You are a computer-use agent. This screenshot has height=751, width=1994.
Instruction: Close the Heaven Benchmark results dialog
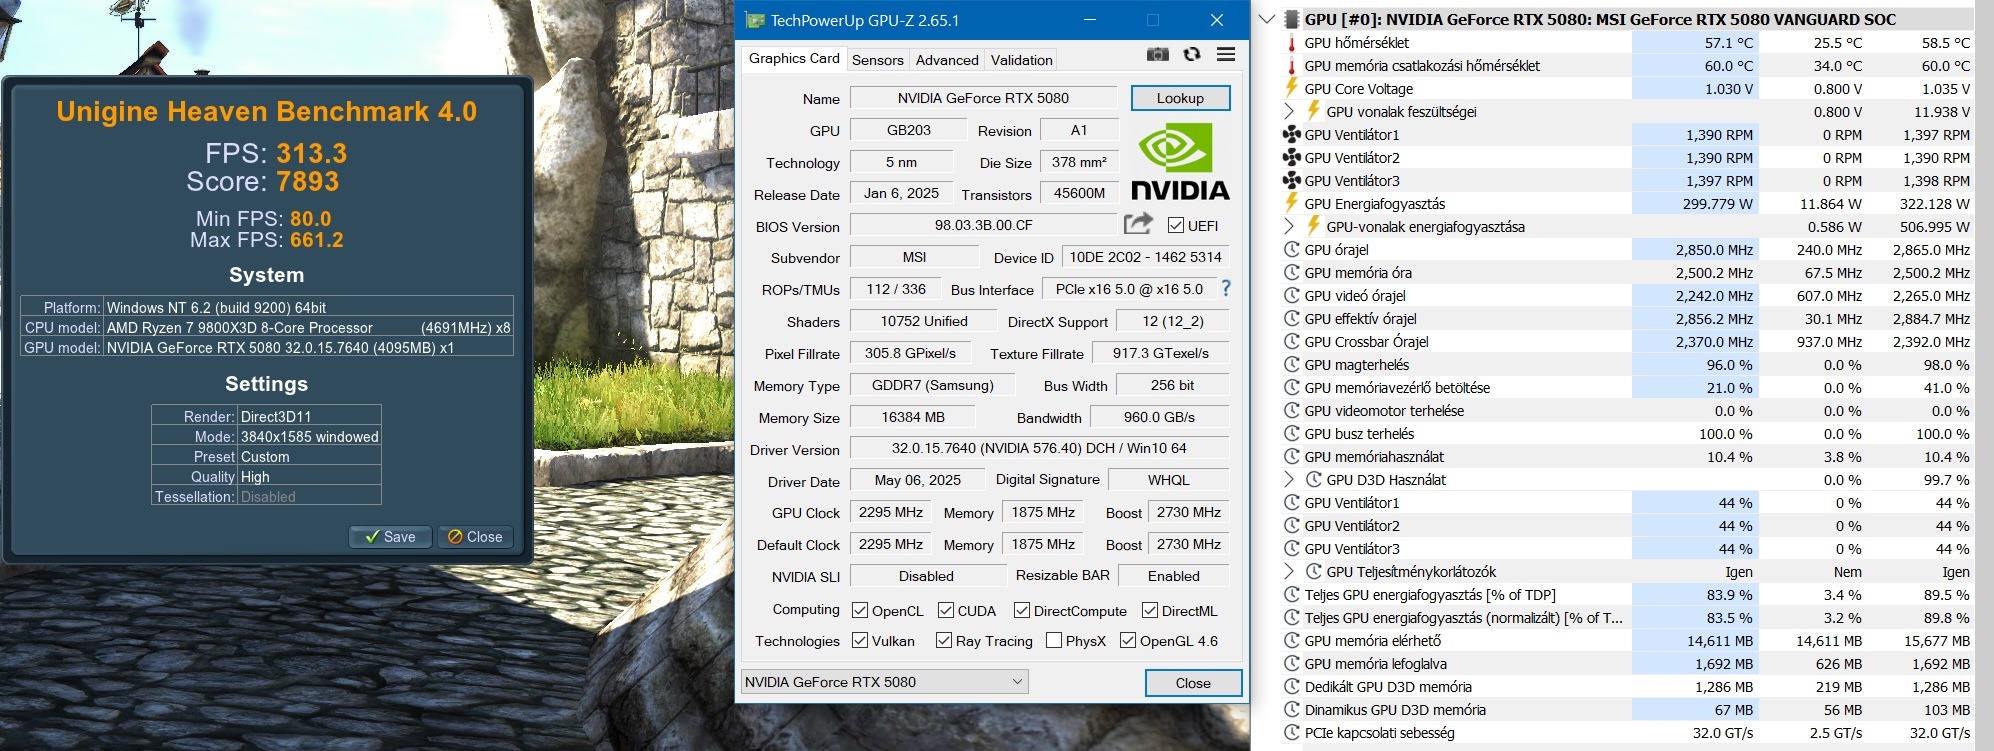pos(475,537)
